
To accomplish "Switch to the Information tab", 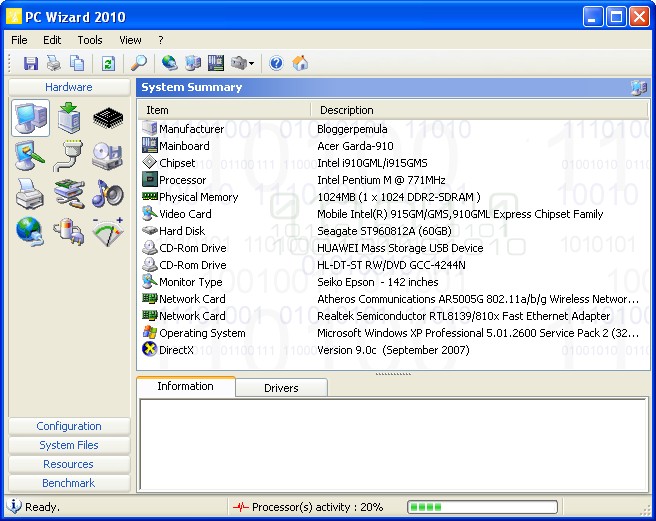I will 185,386.
